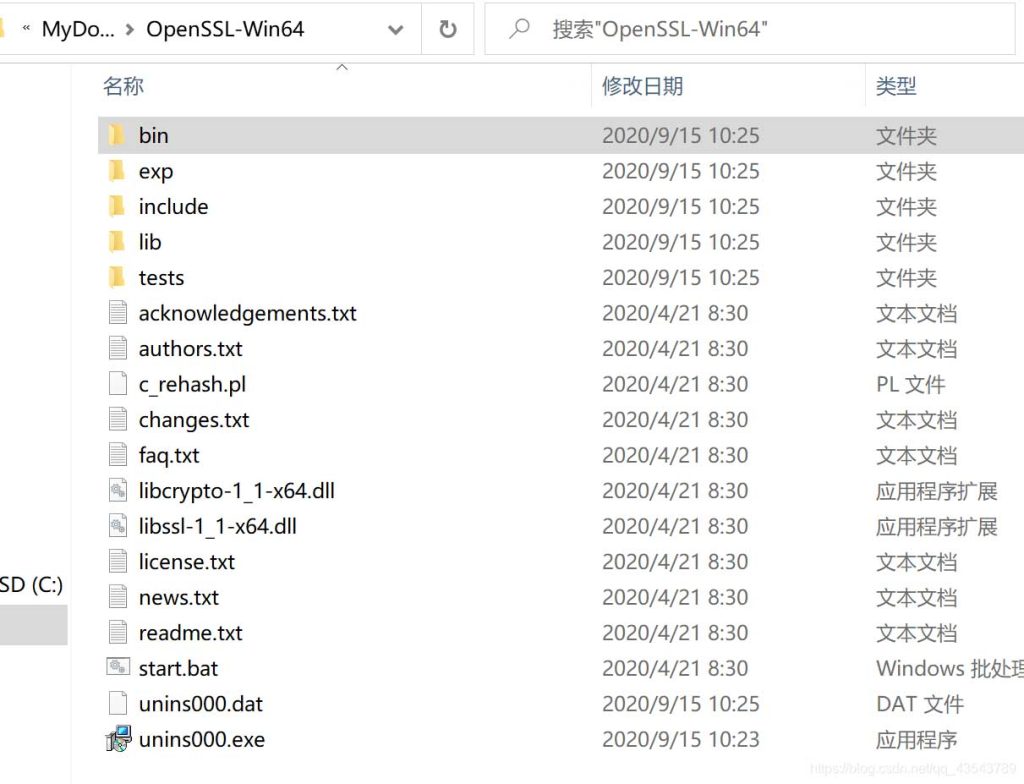Viewport: 1024px width, 784px height.
Task: Sort files by the 名称 column header
Action: 124,87
